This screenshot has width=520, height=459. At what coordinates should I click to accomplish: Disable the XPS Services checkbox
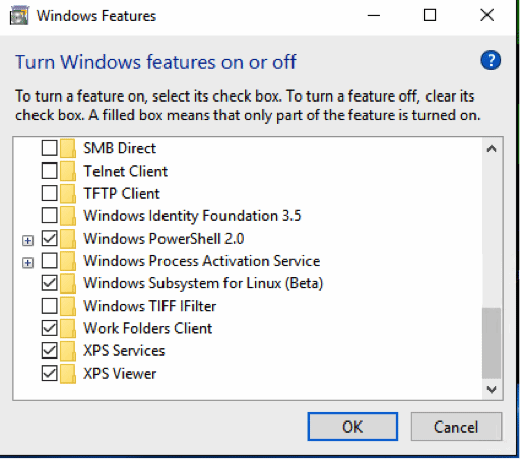[49, 351]
